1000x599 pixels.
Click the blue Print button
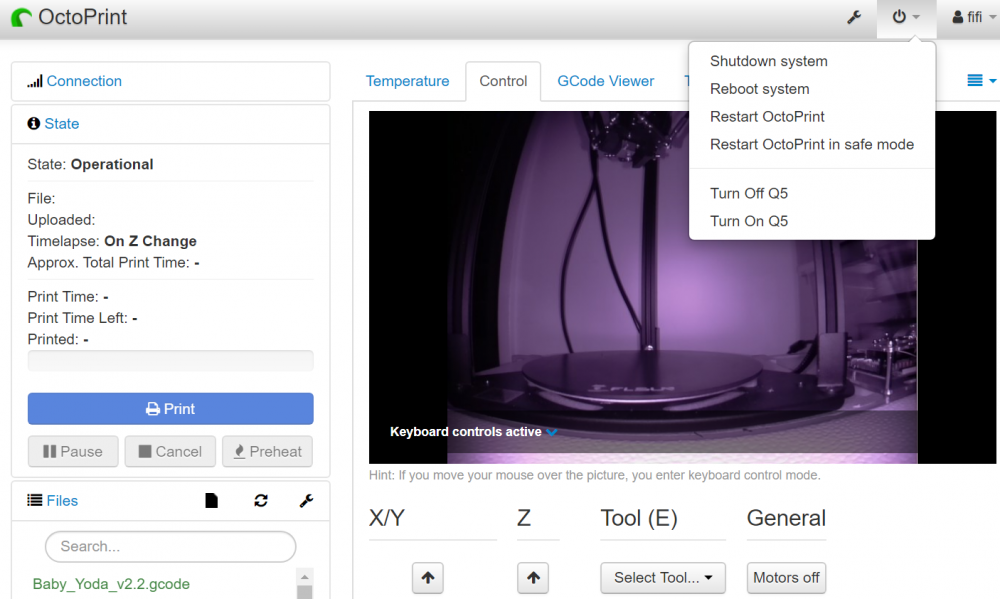click(170, 409)
